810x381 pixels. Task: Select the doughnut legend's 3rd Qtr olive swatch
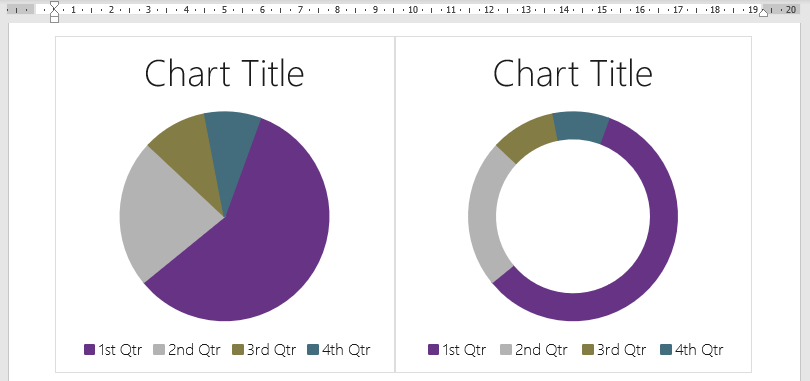pos(588,350)
